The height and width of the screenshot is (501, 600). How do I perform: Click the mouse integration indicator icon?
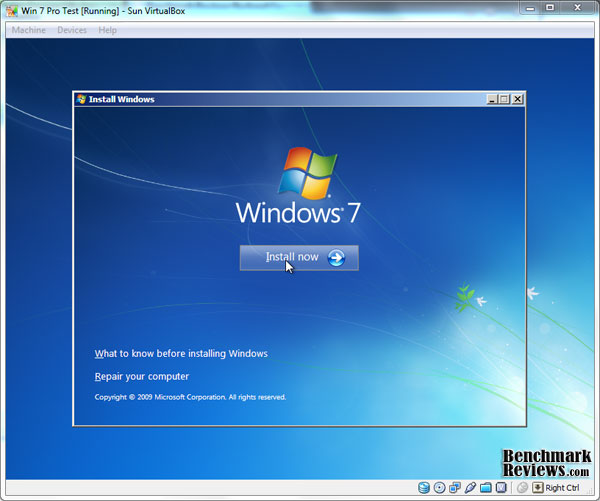pyautogui.click(x=522, y=488)
